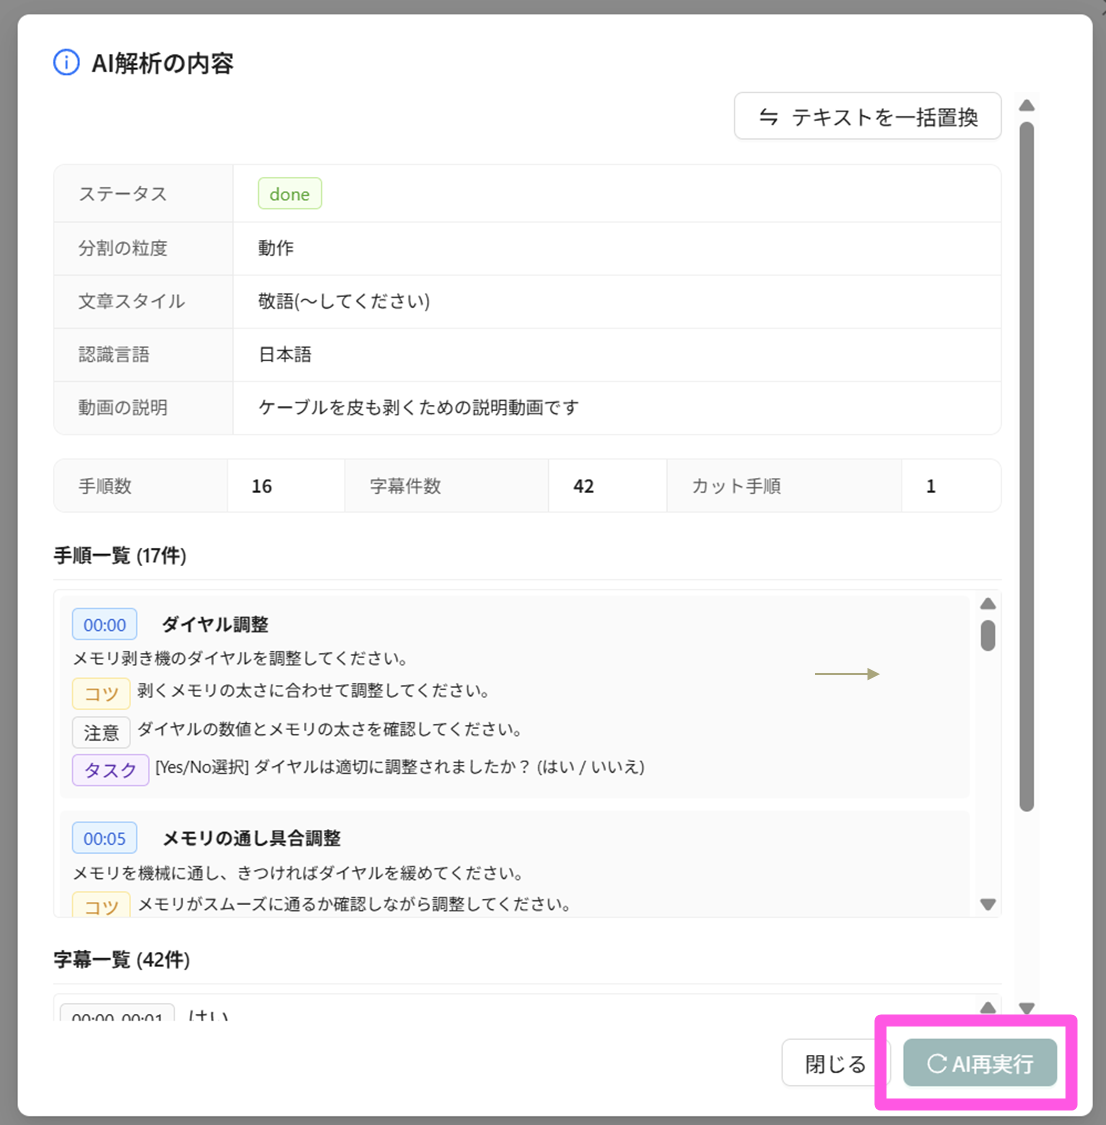Screen dimensions: 1106x1125
Task: Click the down arrow of the dialog scrollbar
Action: (x=1027, y=1009)
